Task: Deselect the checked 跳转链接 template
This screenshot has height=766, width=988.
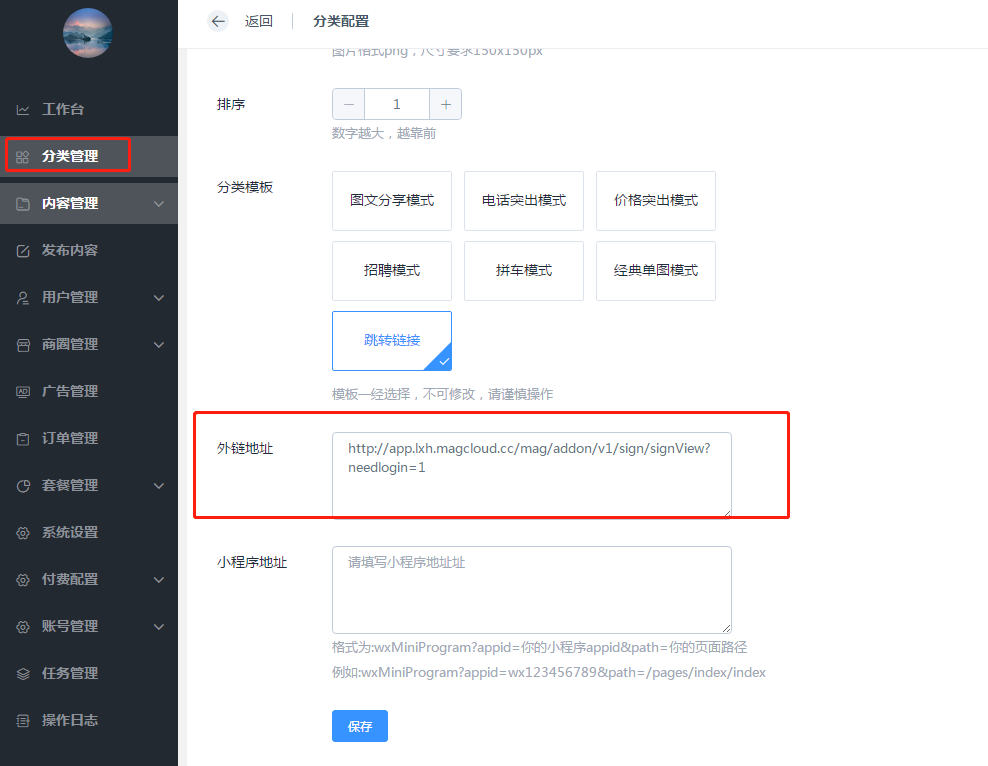Action: point(391,340)
